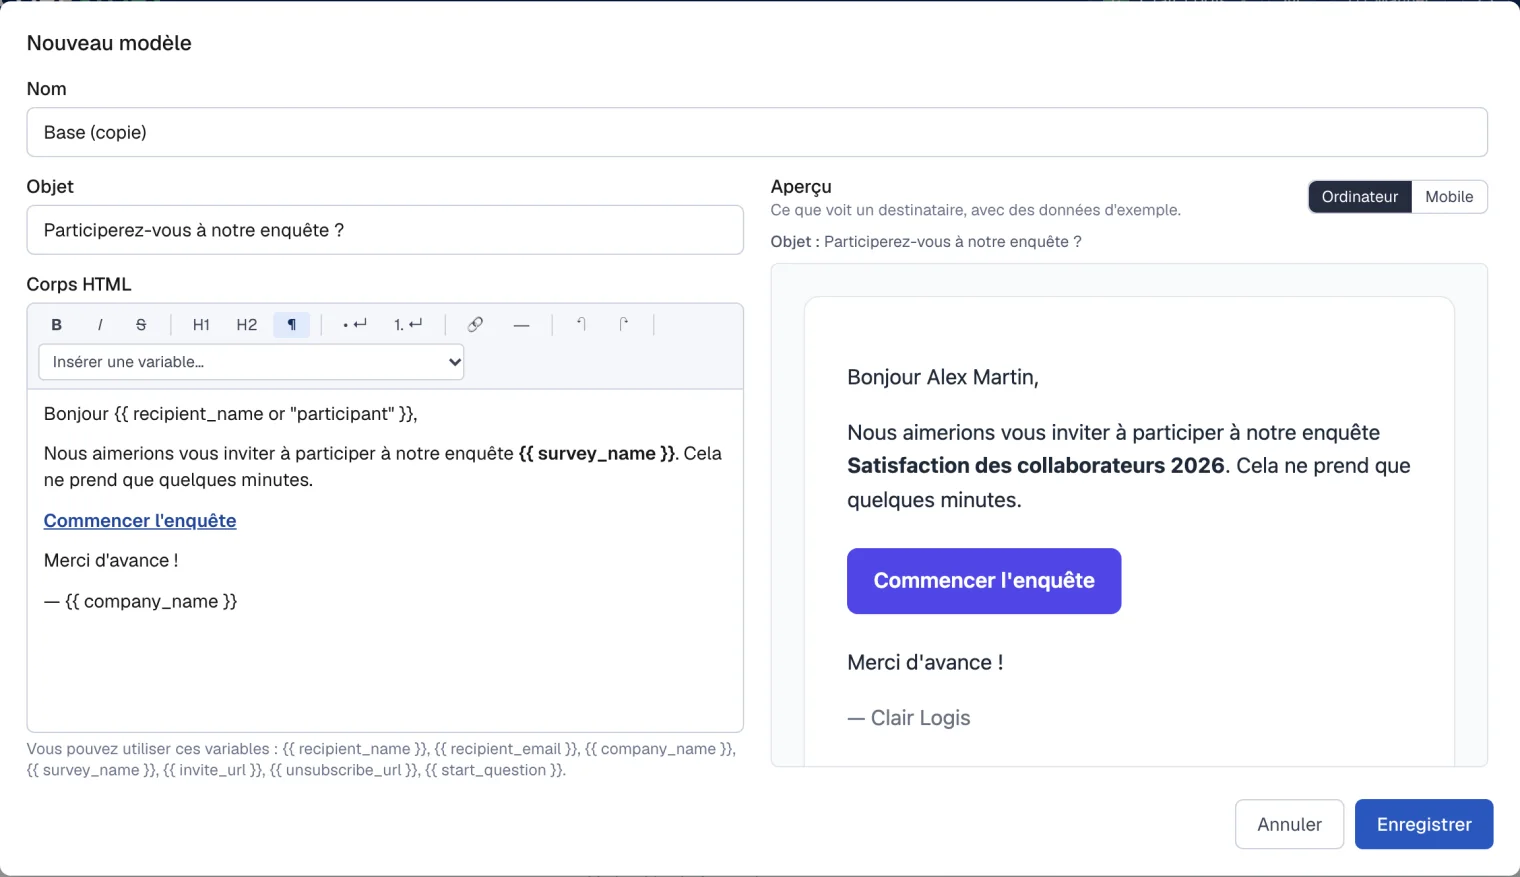
Task: Toggle bold formatting in the editor toolbar
Action: point(57,325)
